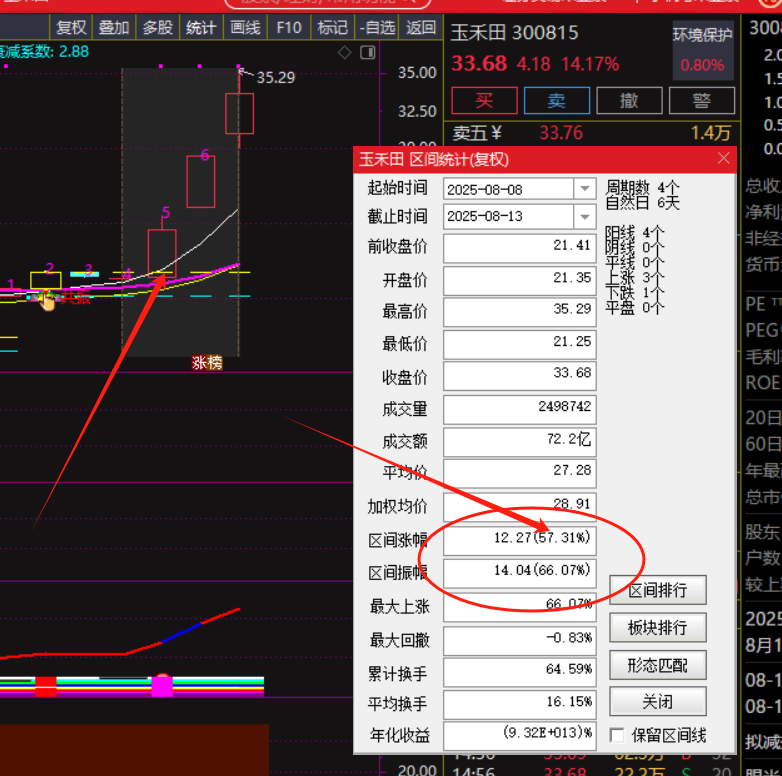
Task: Toggle the side panel layout icon
Action: click(368, 52)
